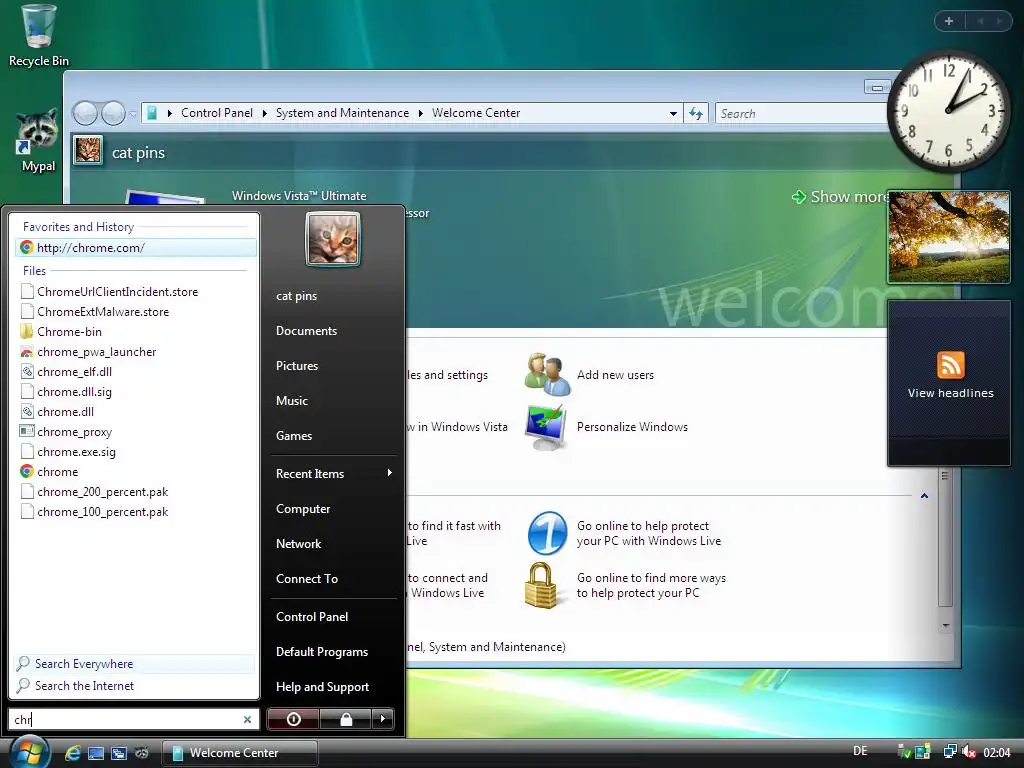The width and height of the screenshot is (1024, 768).
Task: Open Control Panel from Start menu
Action: [x=312, y=616]
